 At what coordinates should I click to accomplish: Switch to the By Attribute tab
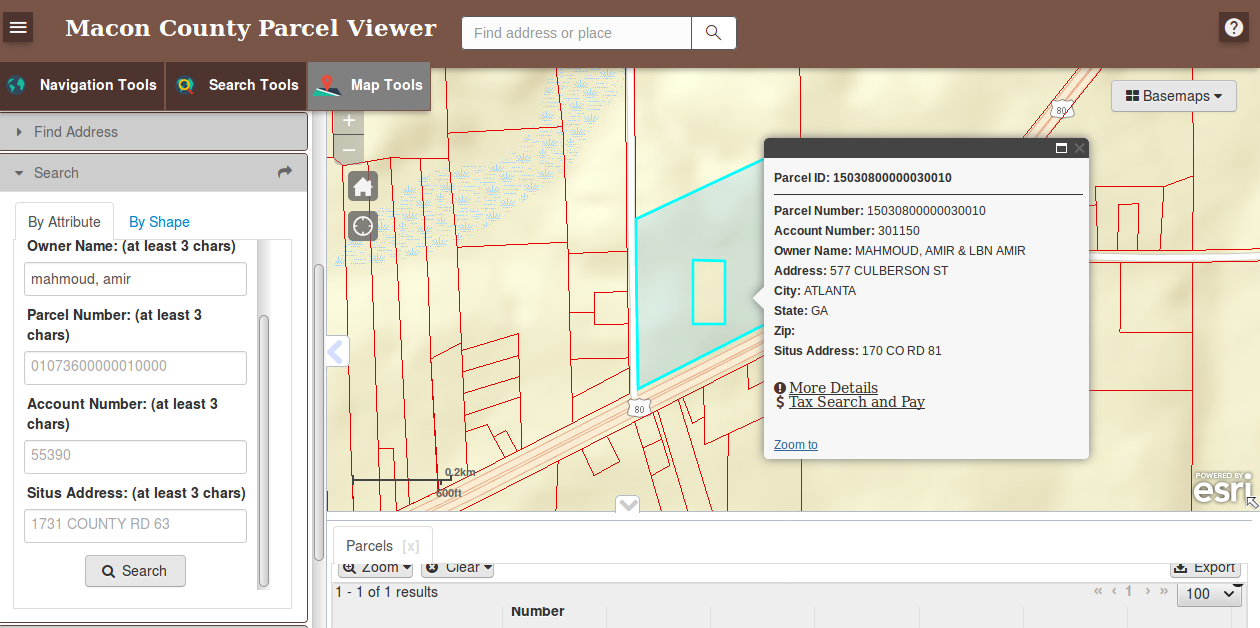[64, 222]
